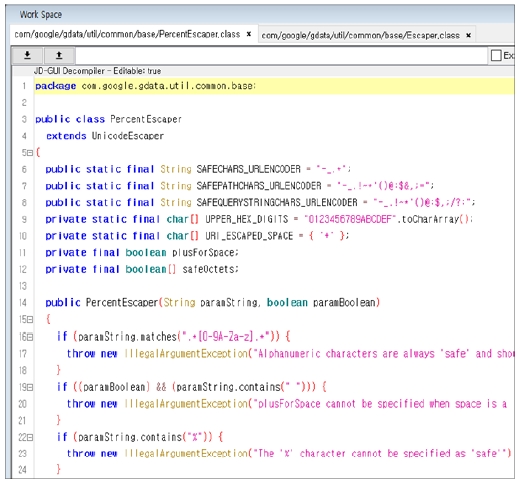This screenshot has height=483, width=520.
Task: Click paramString.contains(" ") on line 19
Action: pyautogui.click(x=240, y=387)
